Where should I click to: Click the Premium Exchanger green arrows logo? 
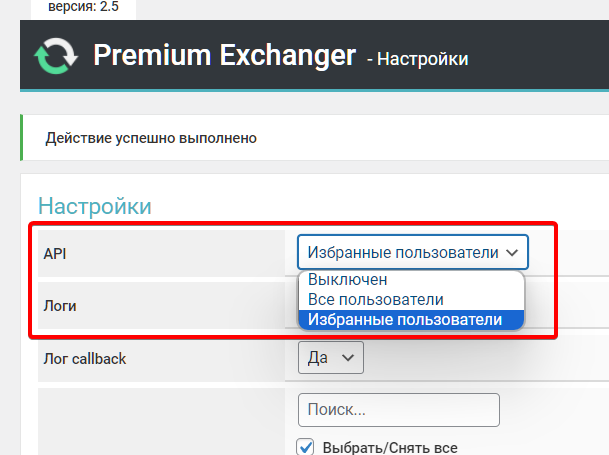pyautogui.click(x=55, y=58)
